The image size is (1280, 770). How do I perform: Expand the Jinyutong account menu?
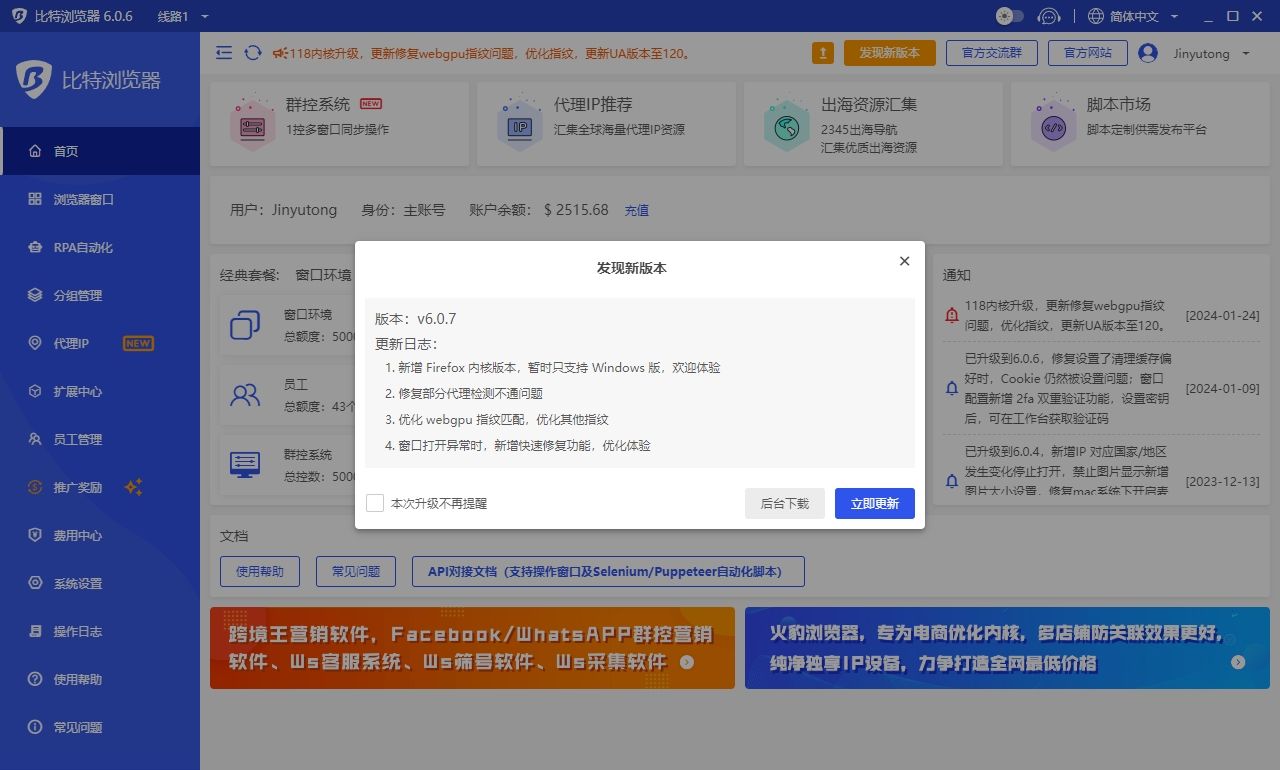(x=1195, y=53)
